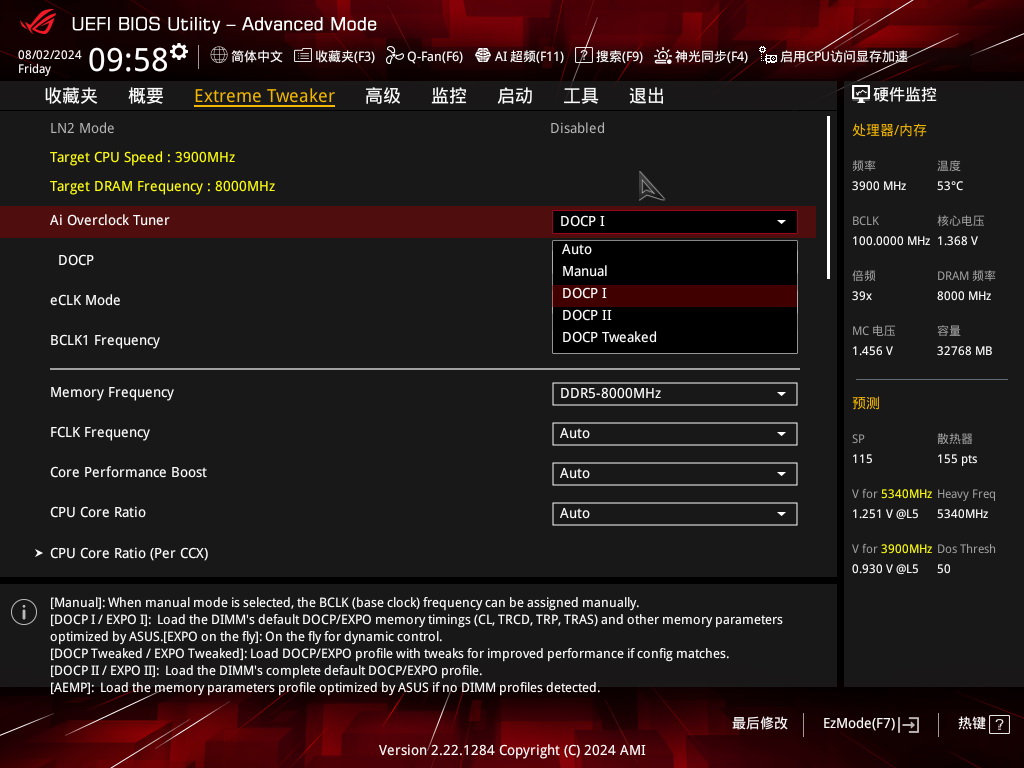
Task: Select DOCP I option
Action: click(x=675, y=293)
